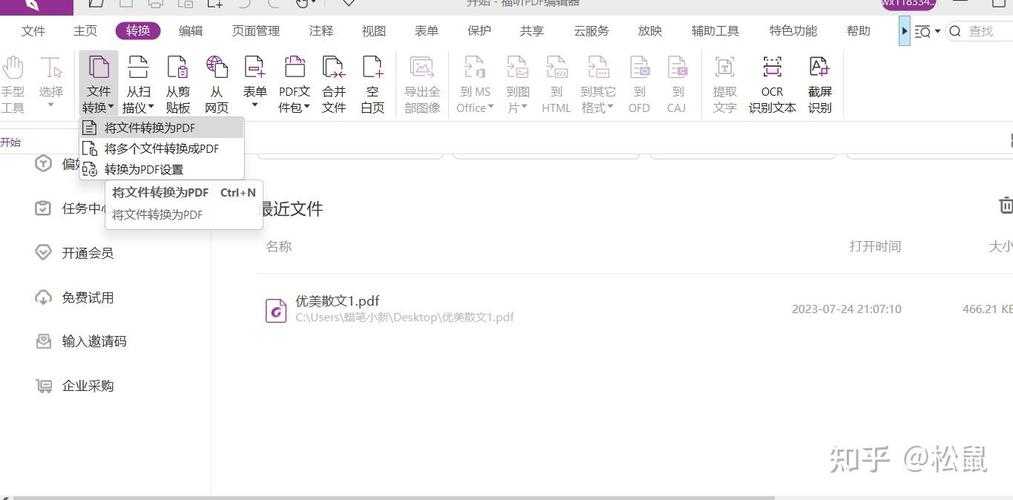Expand the 选择 tool dropdown arrow
Image resolution: width=1013 pixels, height=500 pixels.
(x=51, y=105)
